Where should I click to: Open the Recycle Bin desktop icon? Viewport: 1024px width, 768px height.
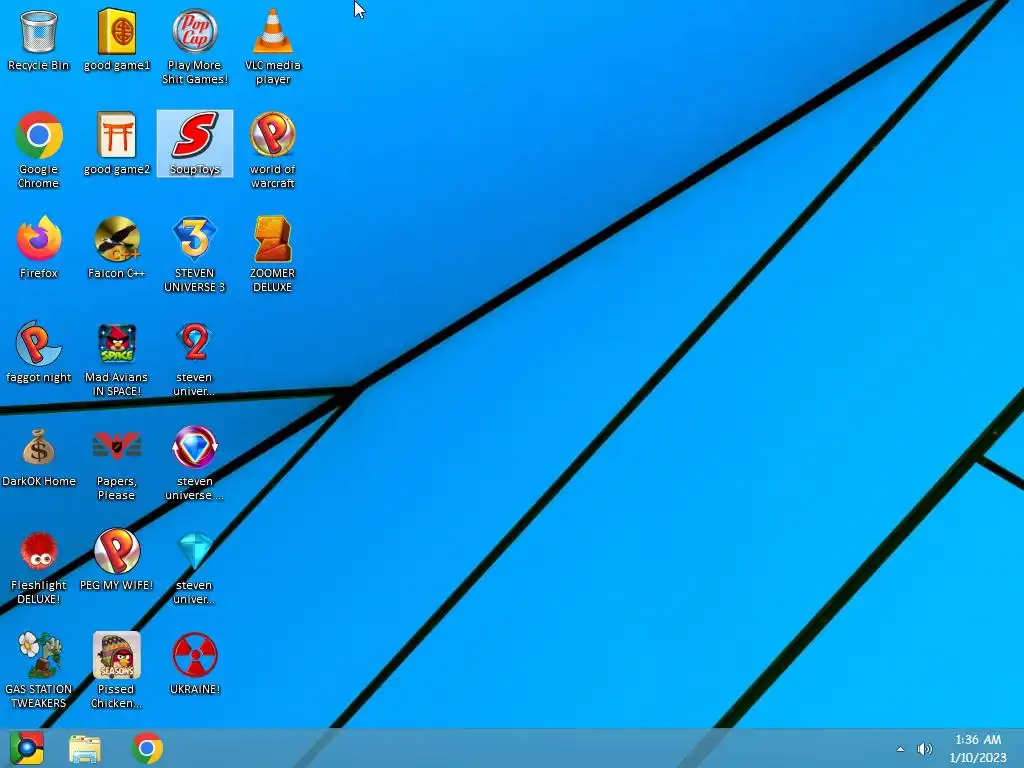[39, 41]
